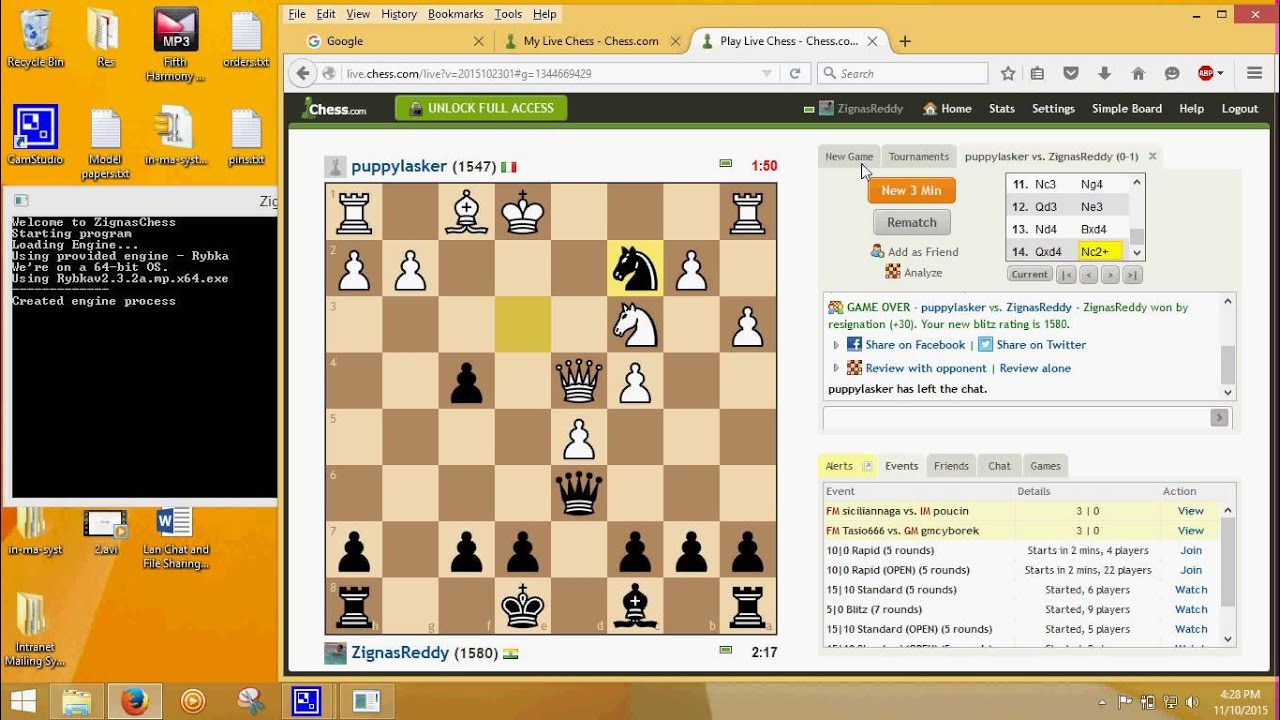Open a new browser tab with plus button
The image size is (1280, 720).
pos(905,41)
